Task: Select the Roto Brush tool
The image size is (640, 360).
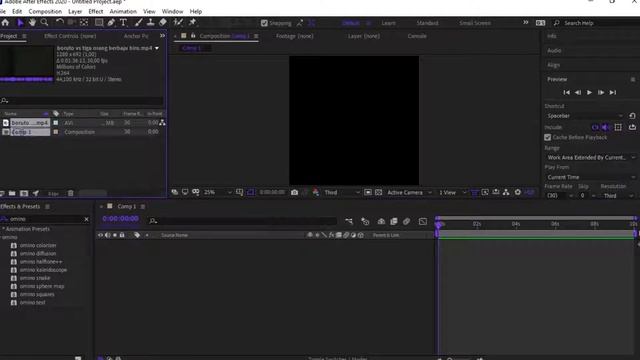Action: click(178, 22)
